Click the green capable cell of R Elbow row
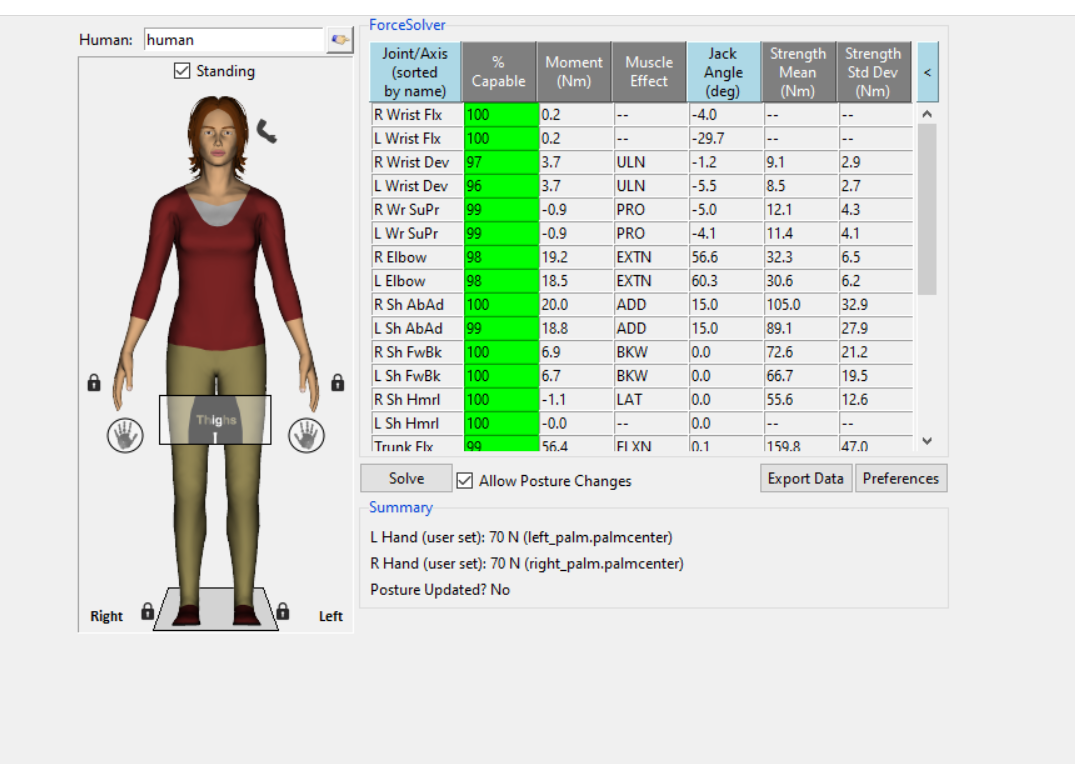This screenshot has width=1075, height=764. (501, 257)
